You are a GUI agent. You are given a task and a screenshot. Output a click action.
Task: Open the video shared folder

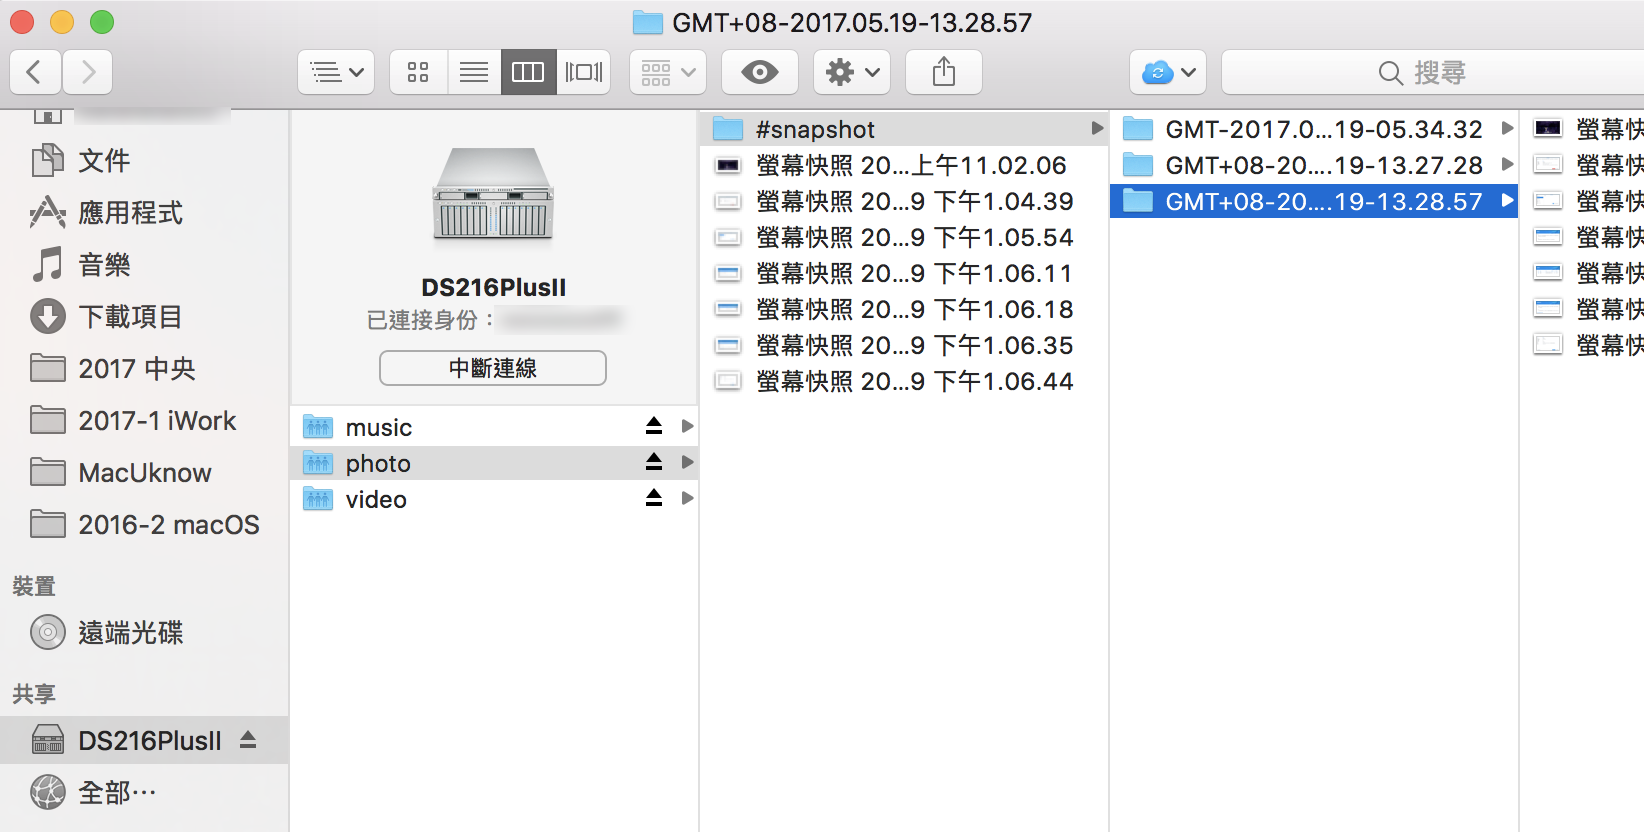(x=376, y=499)
